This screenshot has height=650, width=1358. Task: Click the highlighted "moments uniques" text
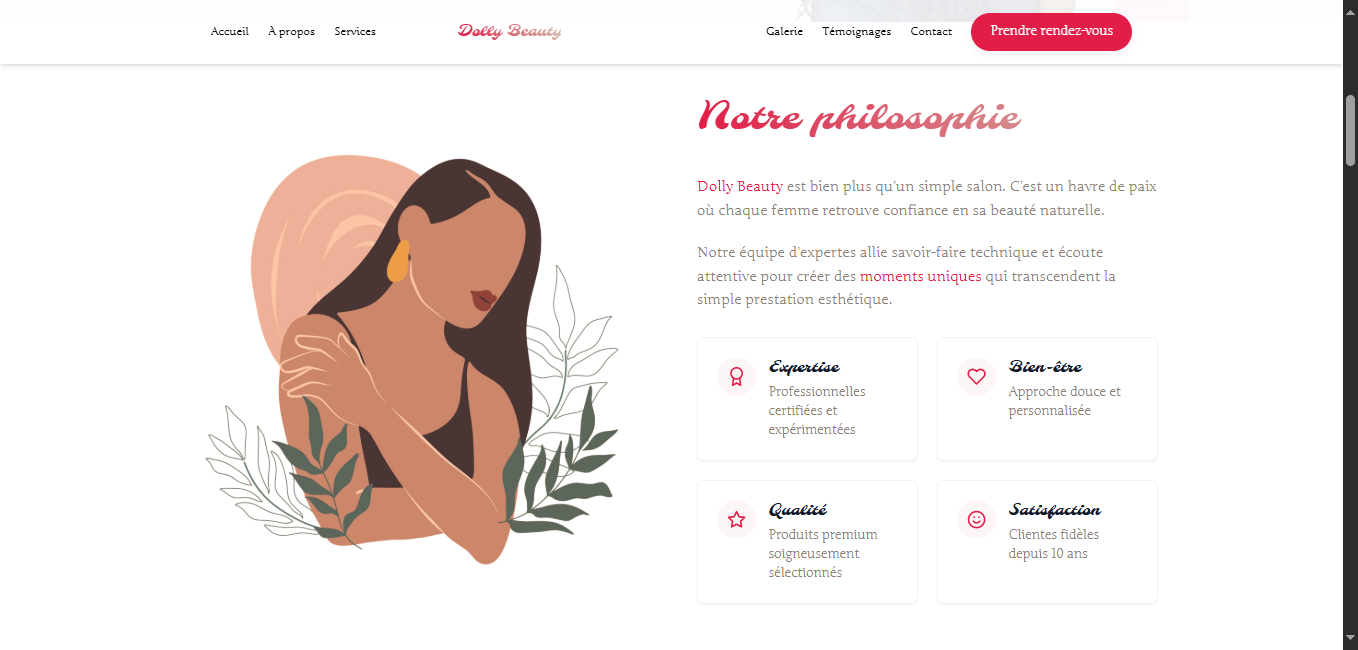tap(921, 276)
